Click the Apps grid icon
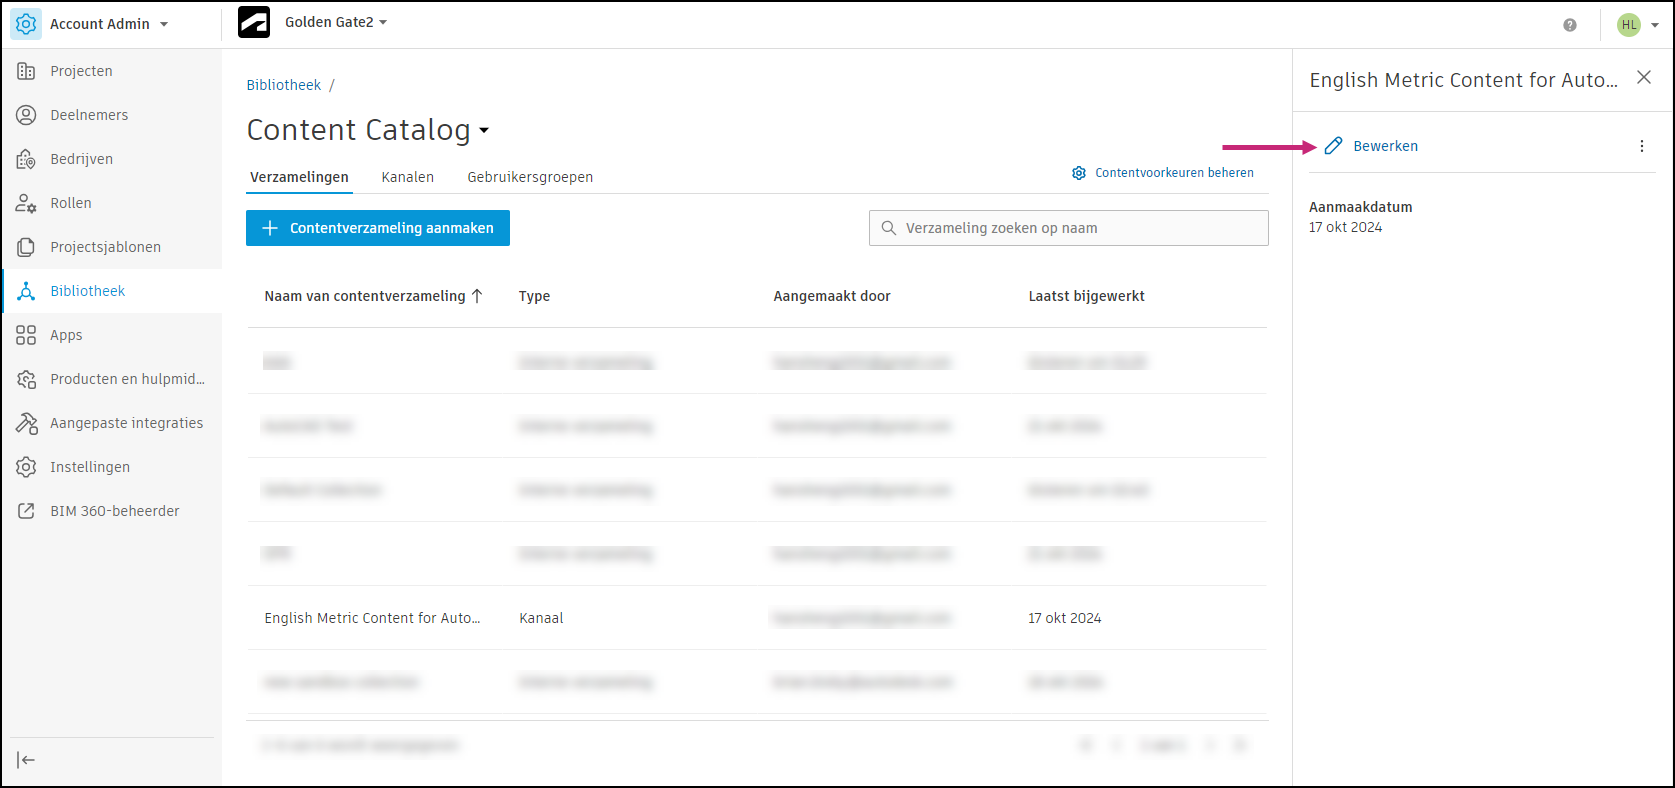The width and height of the screenshot is (1675, 788). (x=26, y=335)
